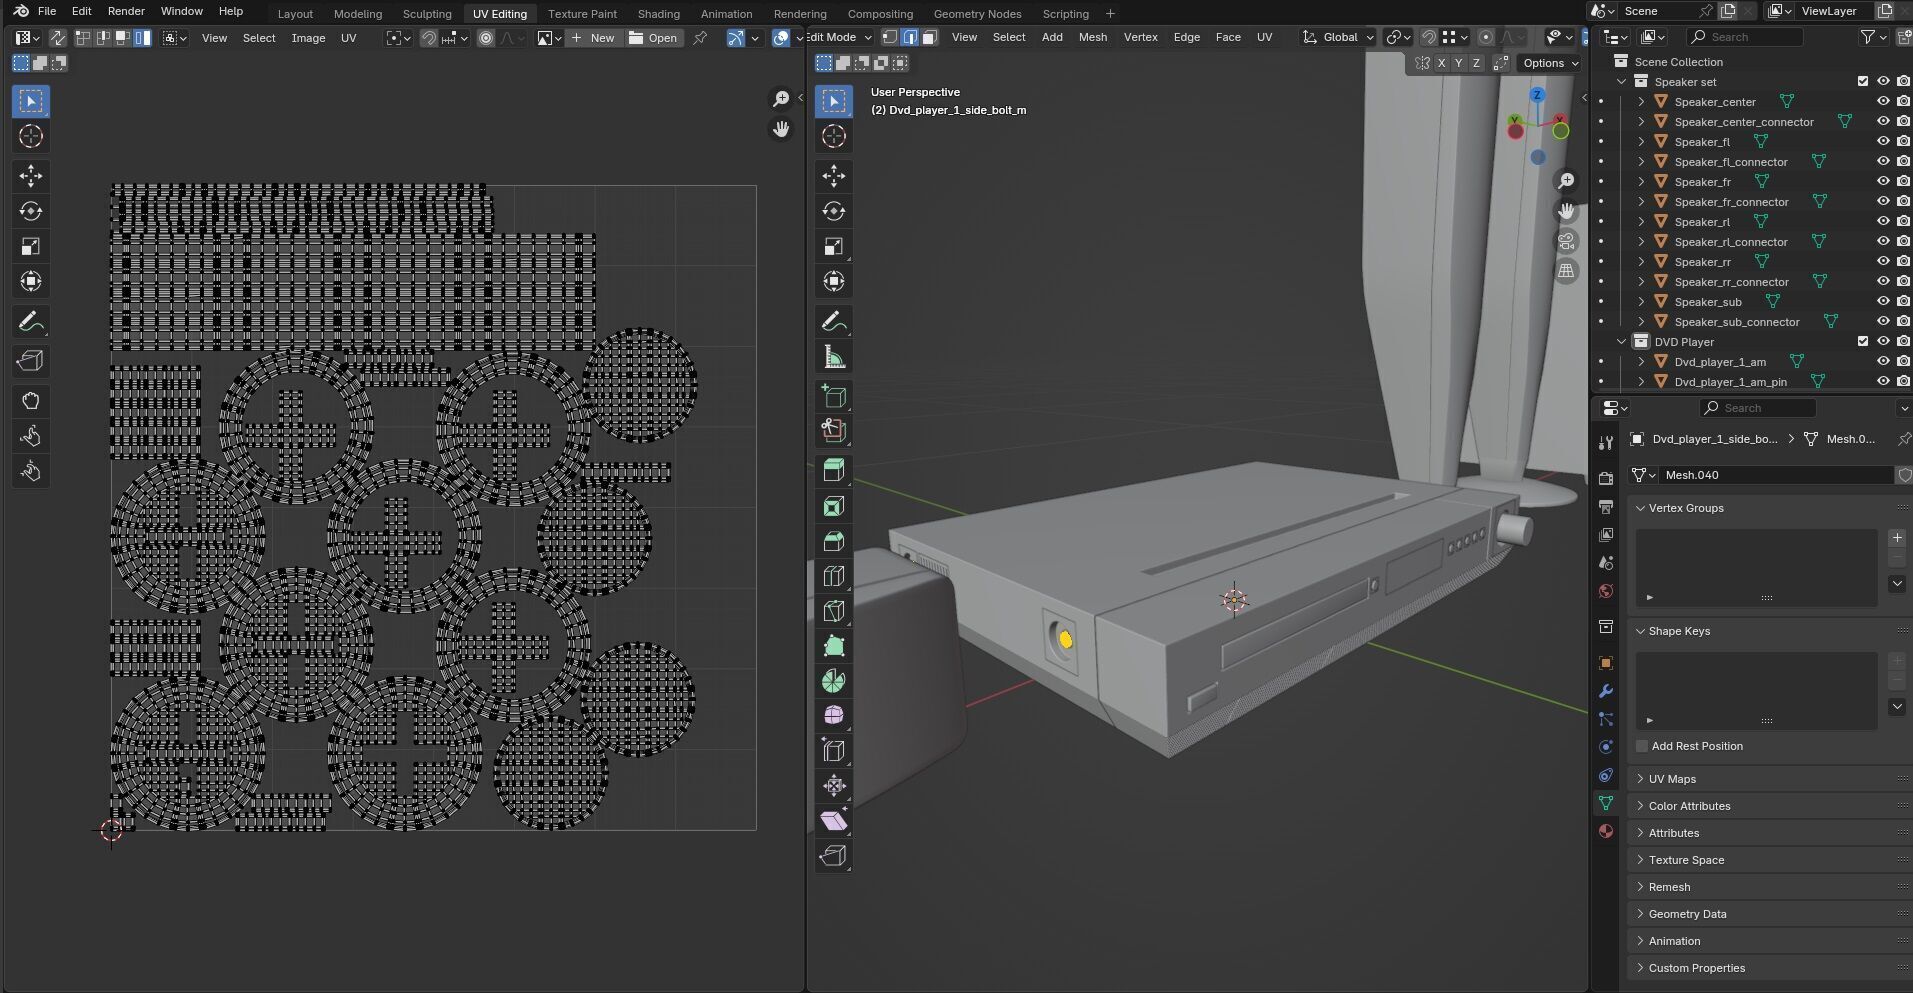The height and width of the screenshot is (993, 1913).
Task: Open the Material properties tab
Action: (x=1606, y=831)
